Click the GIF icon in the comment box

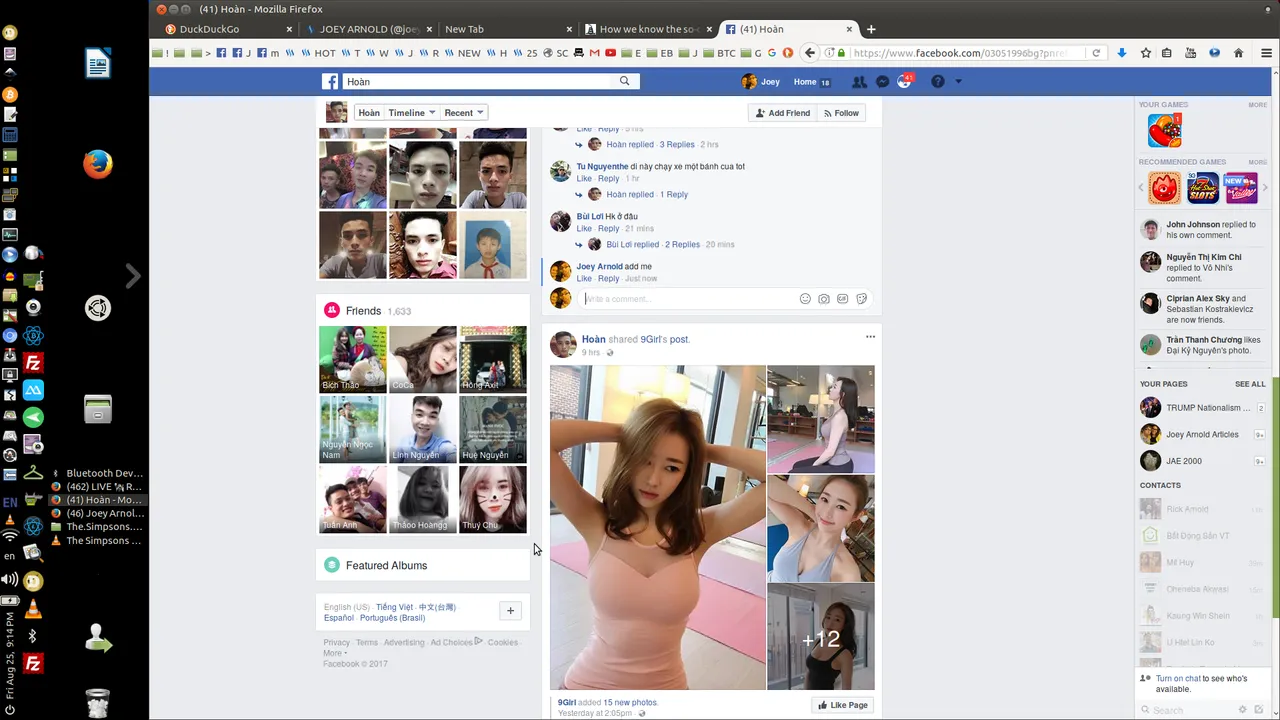[x=842, y=298]
